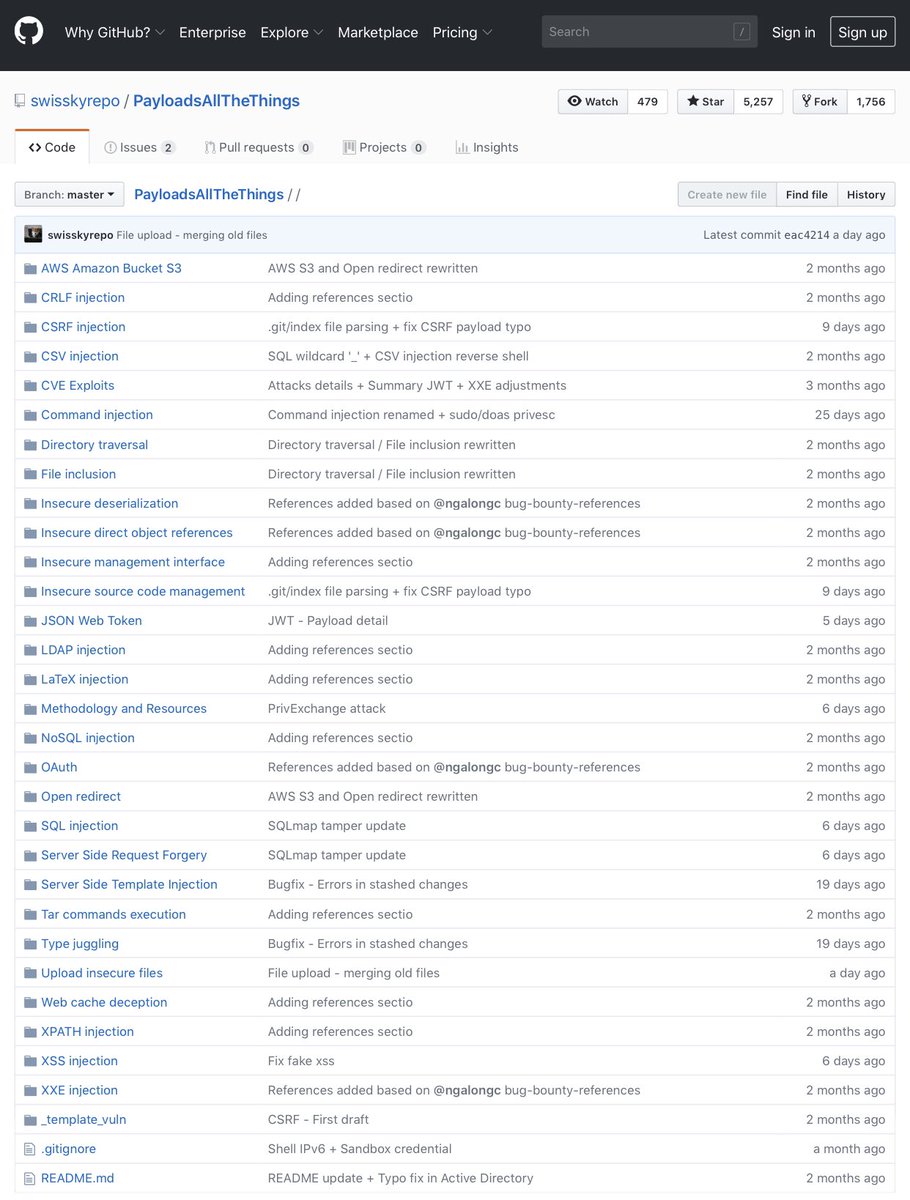
Task: Expand the Why GitHub? menu
Action: [x=115, y=32]
